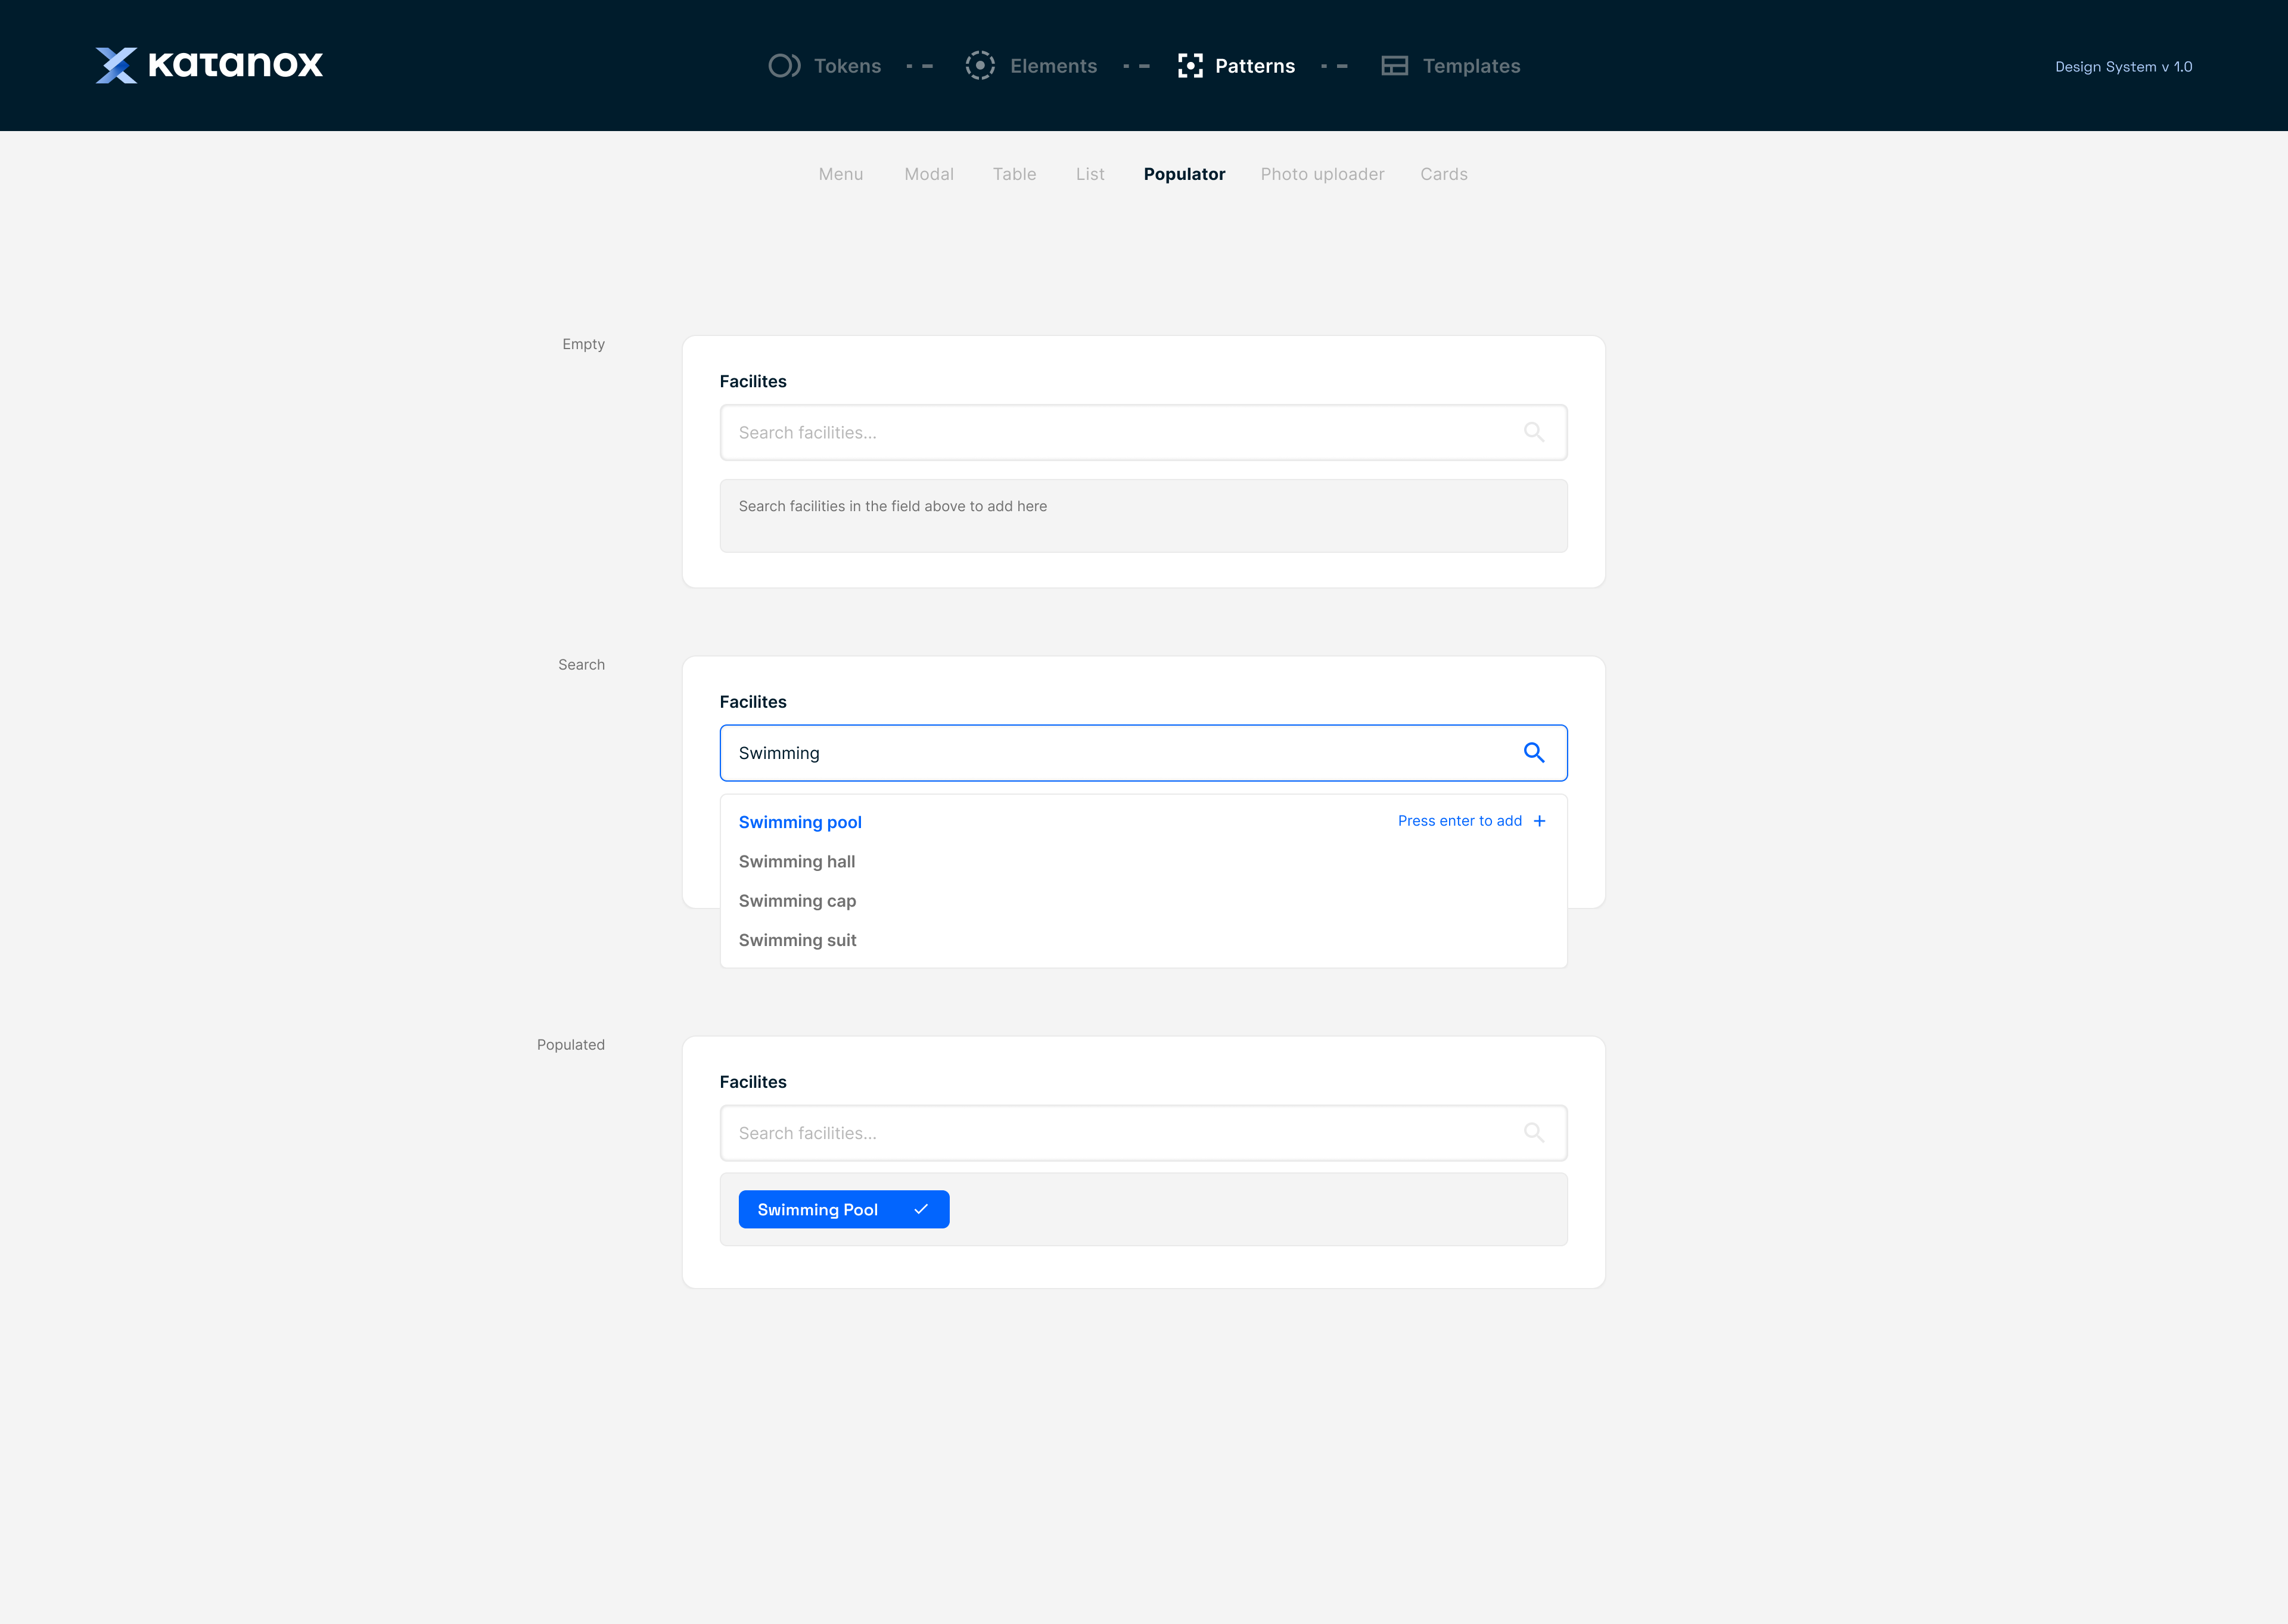Click the Patterns focus-frame icon
Image resolution: width=2288 pixels, height=1624 pixels.
click(x=1190, y=66)
